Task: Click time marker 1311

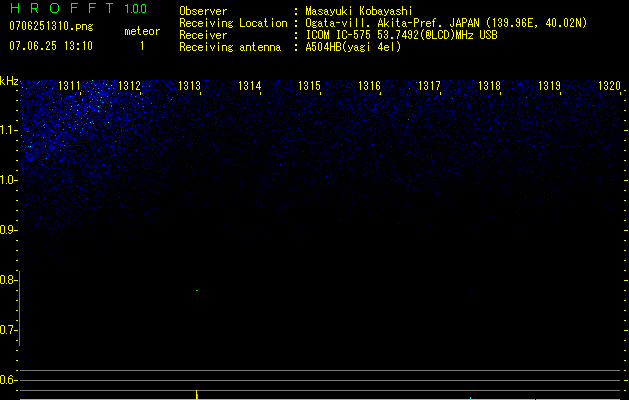Action: tap(69, 86)
